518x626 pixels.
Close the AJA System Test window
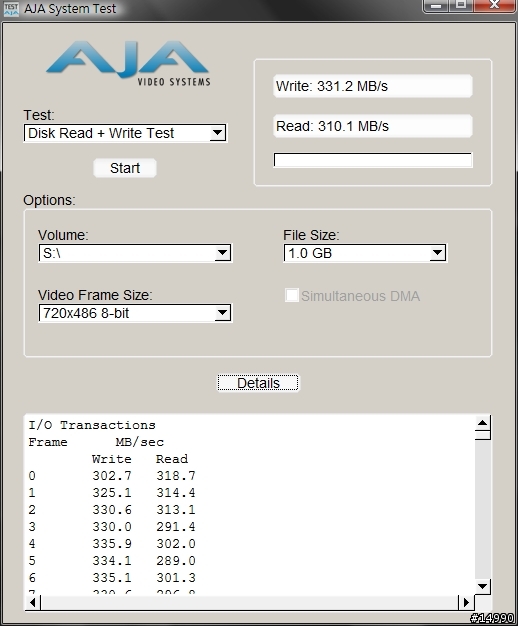(x=494, y=6)
